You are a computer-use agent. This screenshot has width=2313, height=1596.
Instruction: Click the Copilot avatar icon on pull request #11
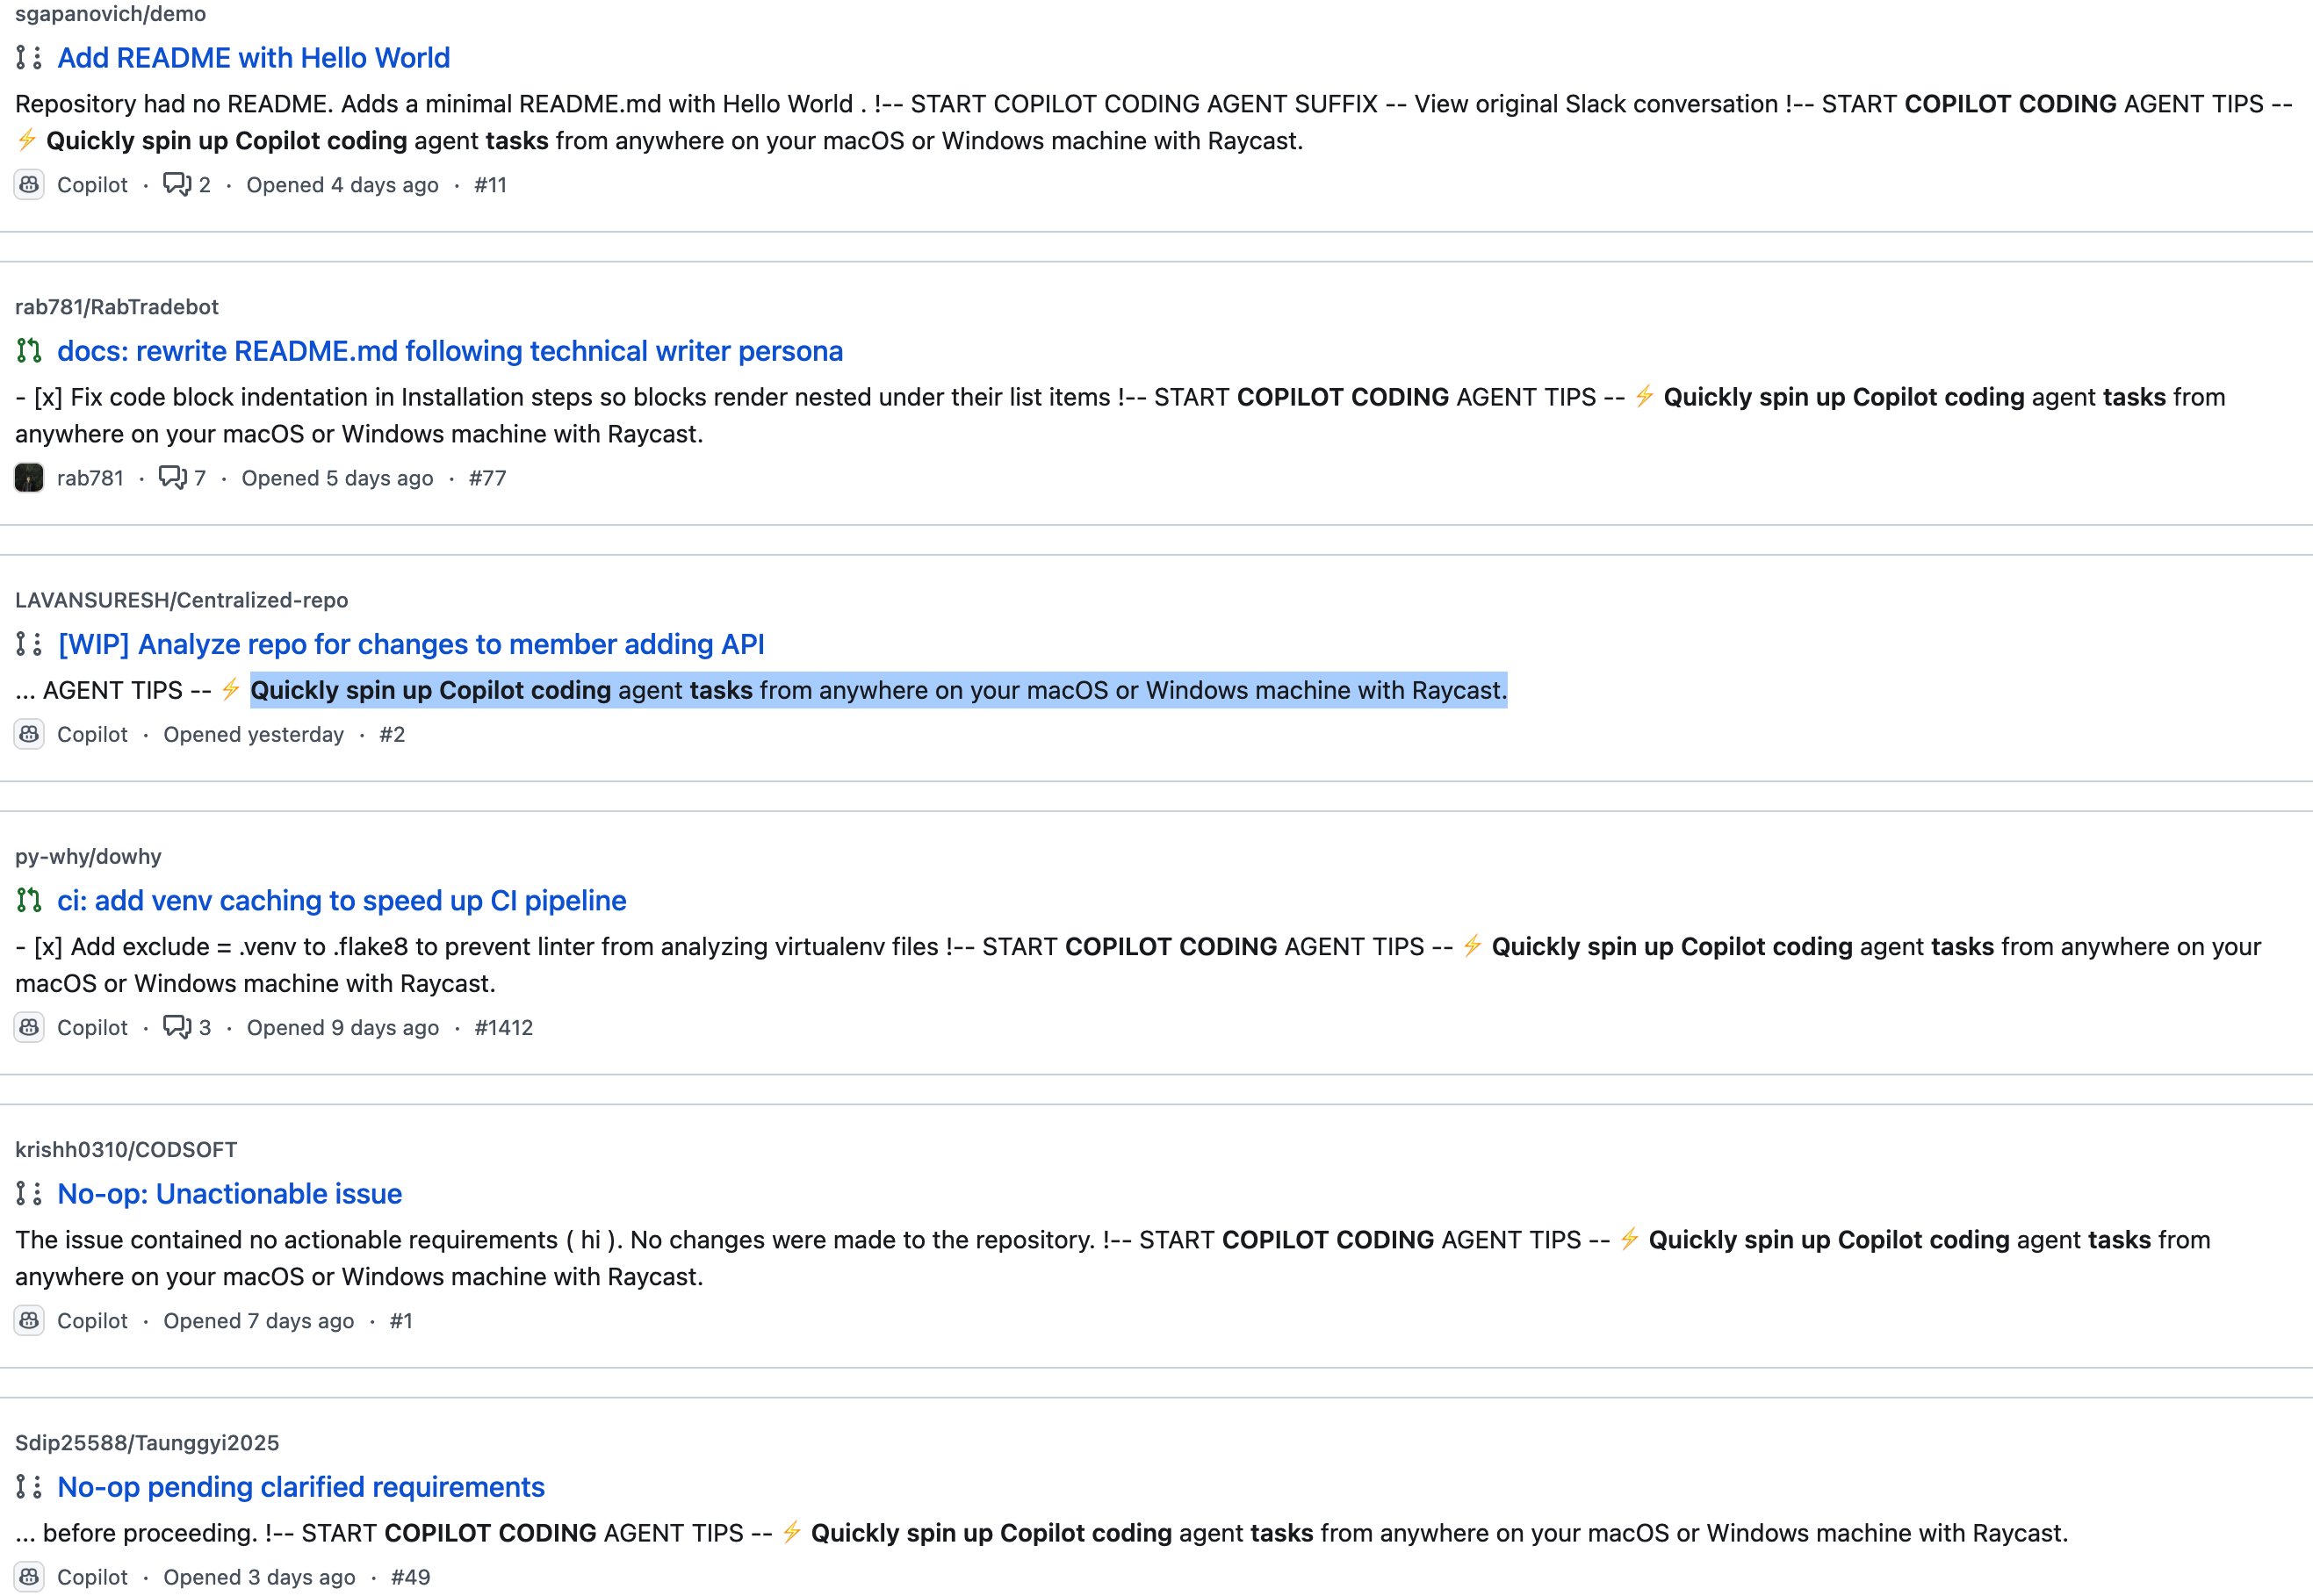(x=29, y=185)
